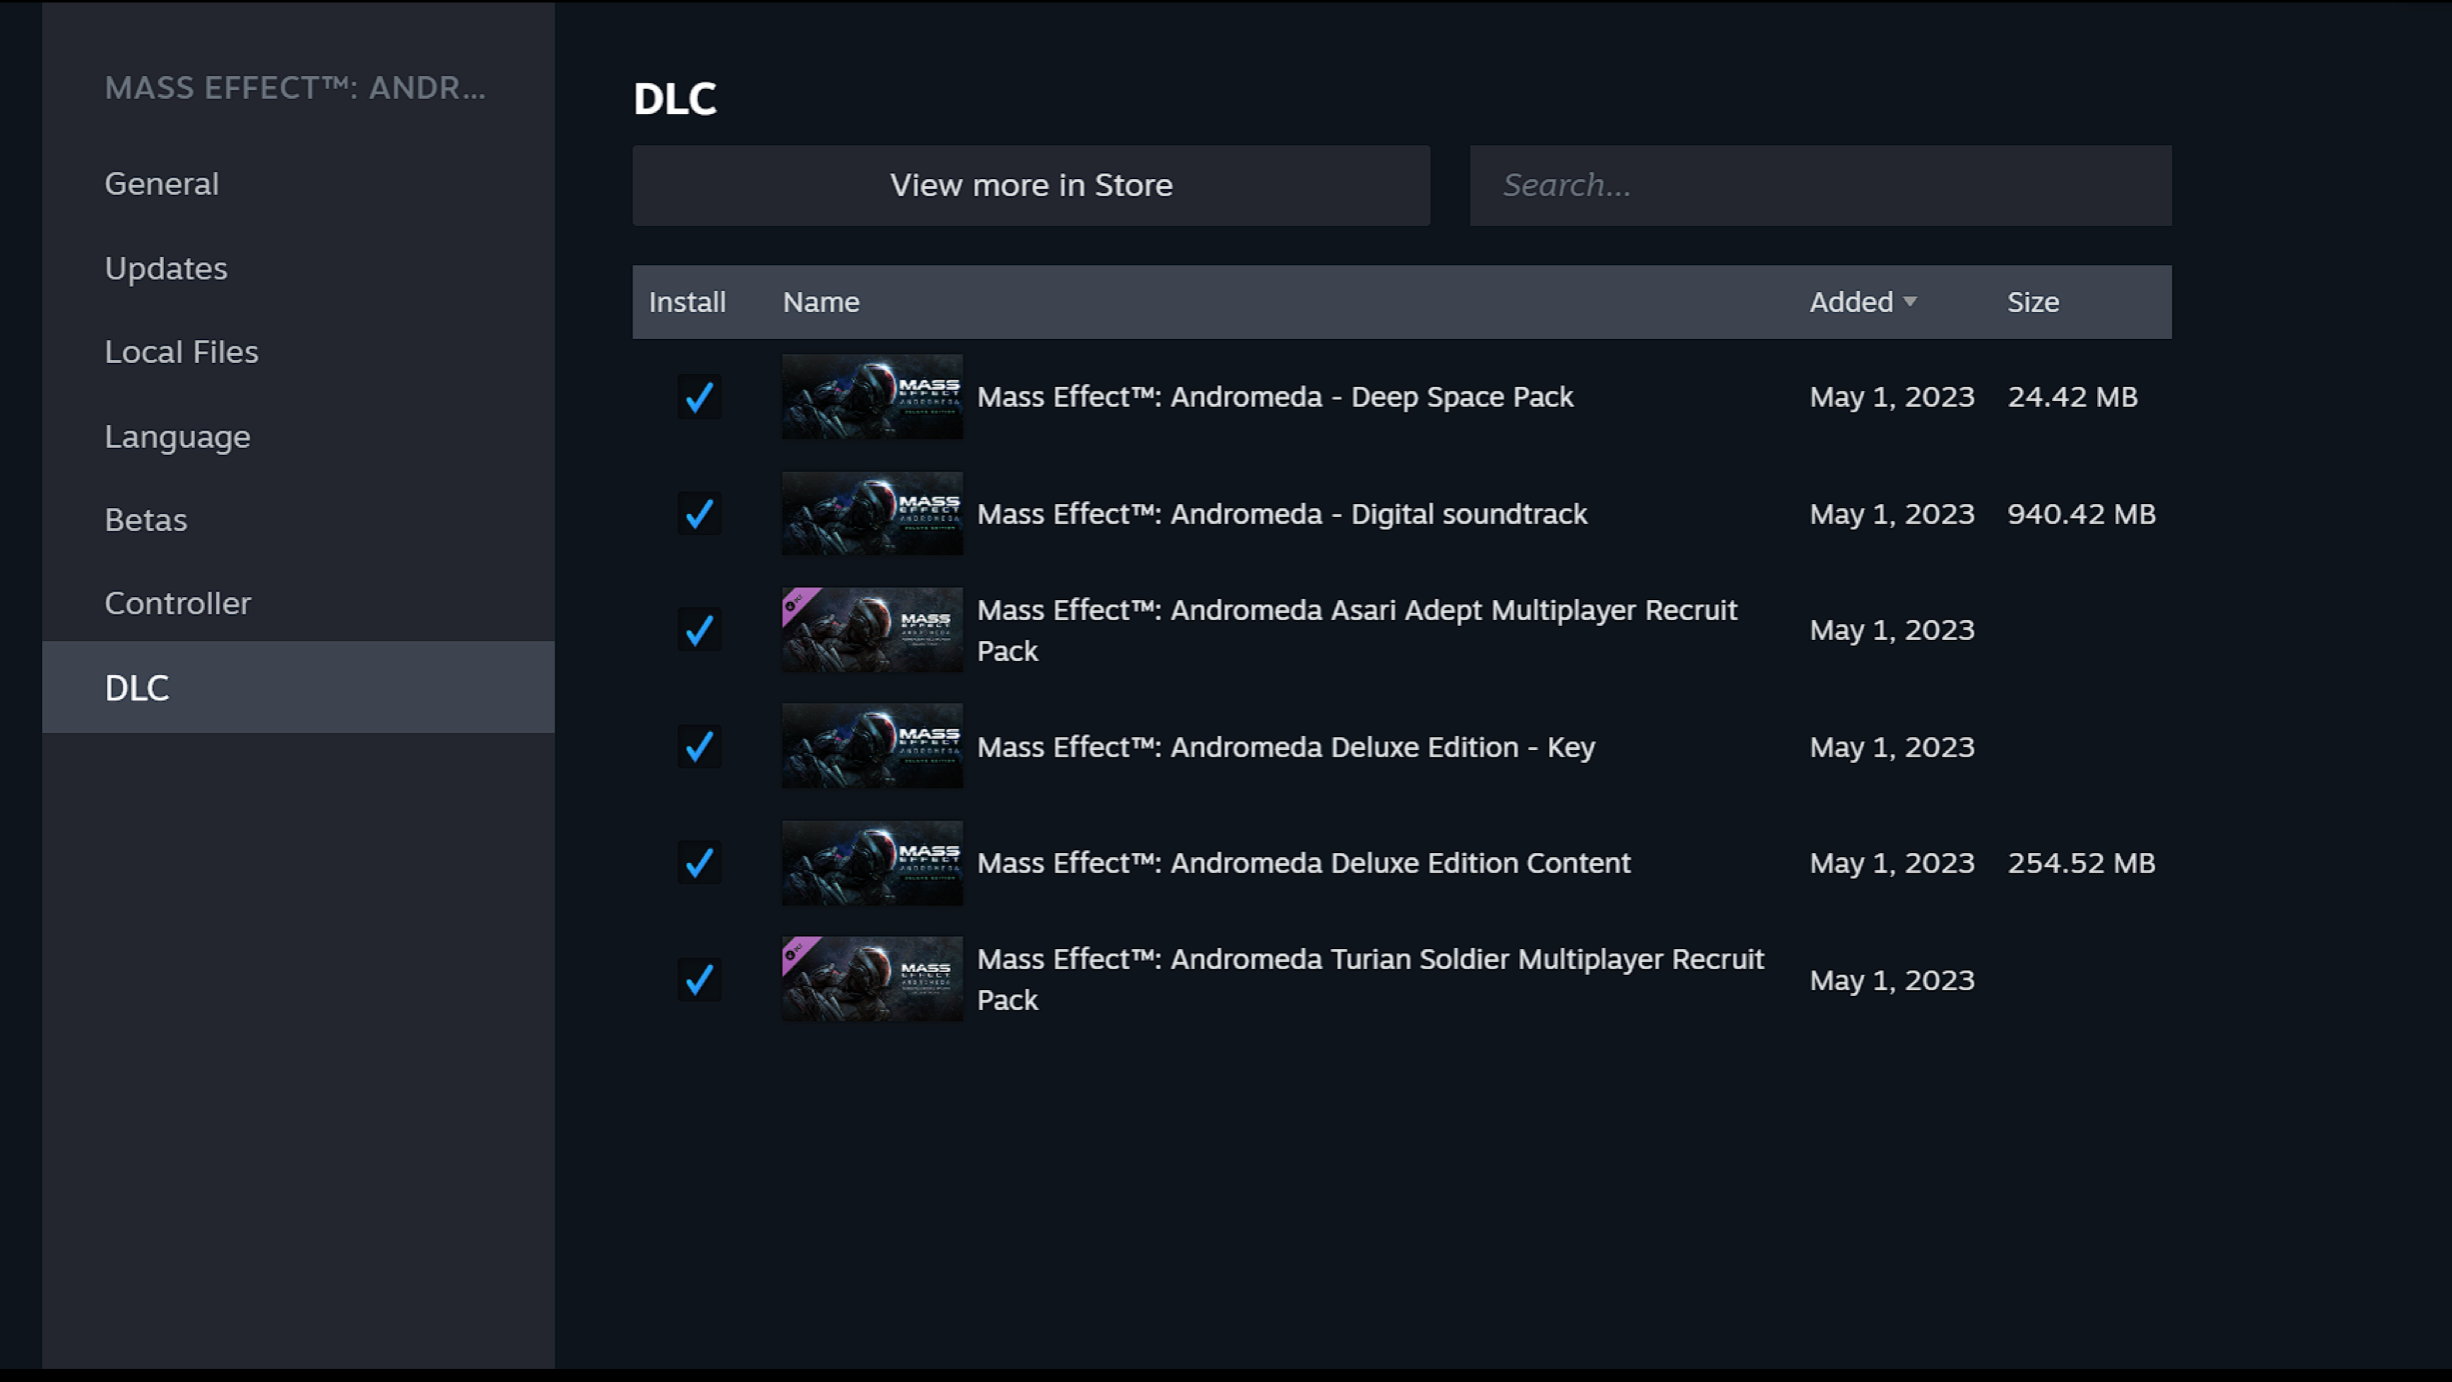2452x1382 pixels.
Task: Switch to the Betas section
Action: coord(146,519)
